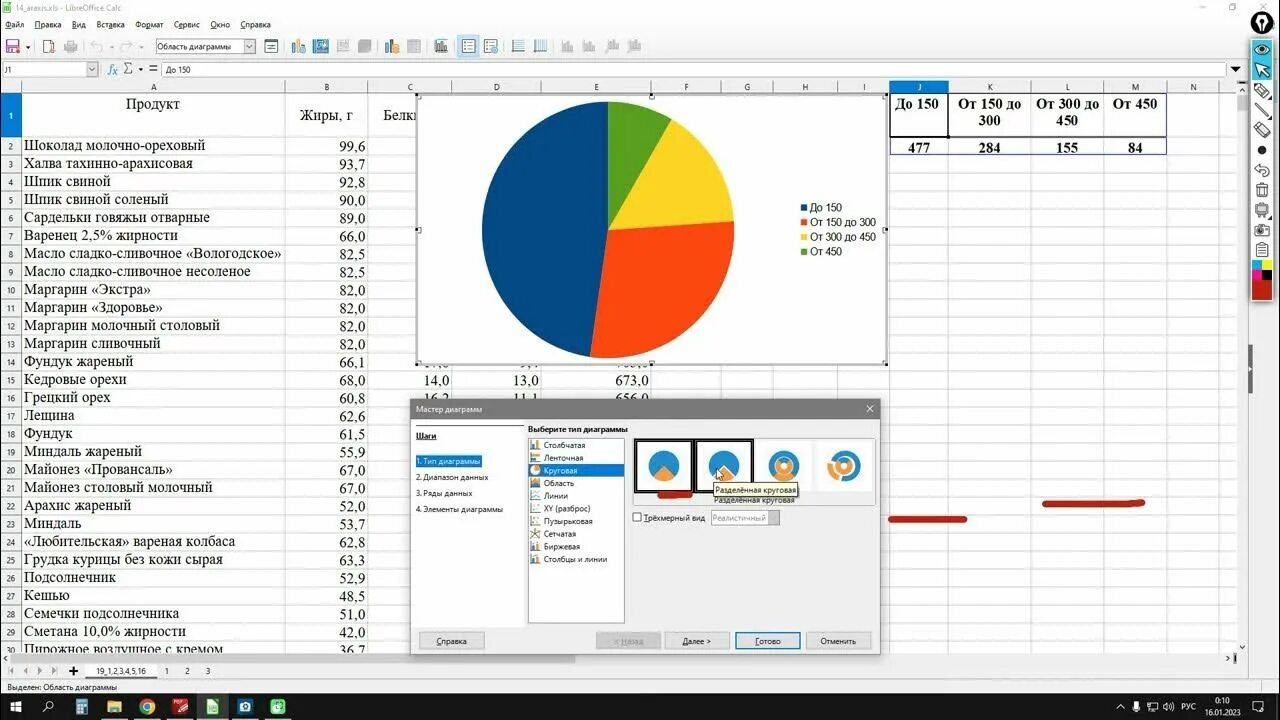Viewport: 1280px width, 720px height.
Task: Click the camera screenshot annotation icon
Action: (x=1262, y=230)
